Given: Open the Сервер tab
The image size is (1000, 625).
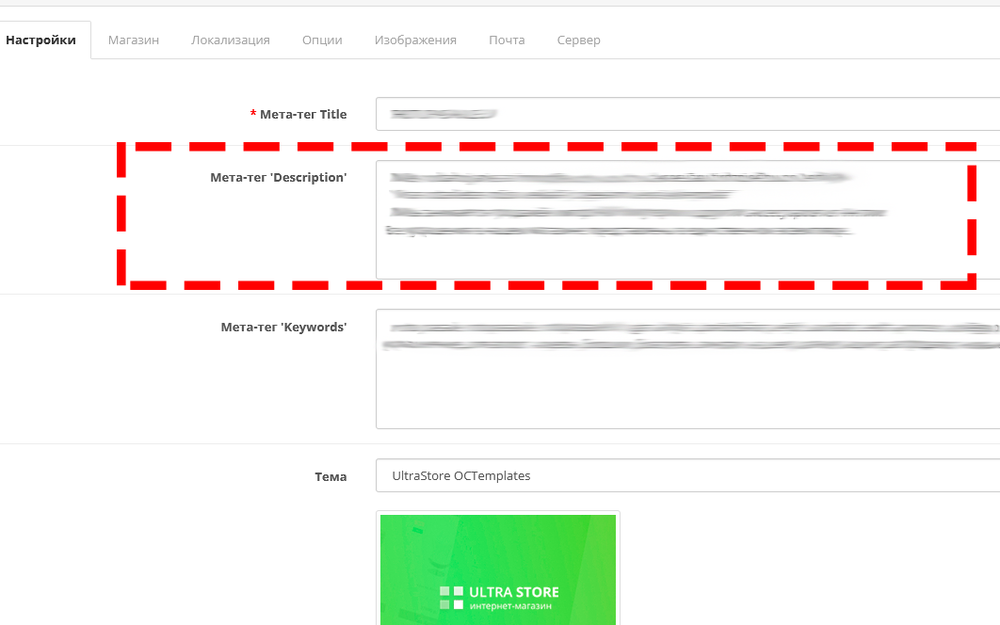Looking at the screenshot, I should coord(578,40).
